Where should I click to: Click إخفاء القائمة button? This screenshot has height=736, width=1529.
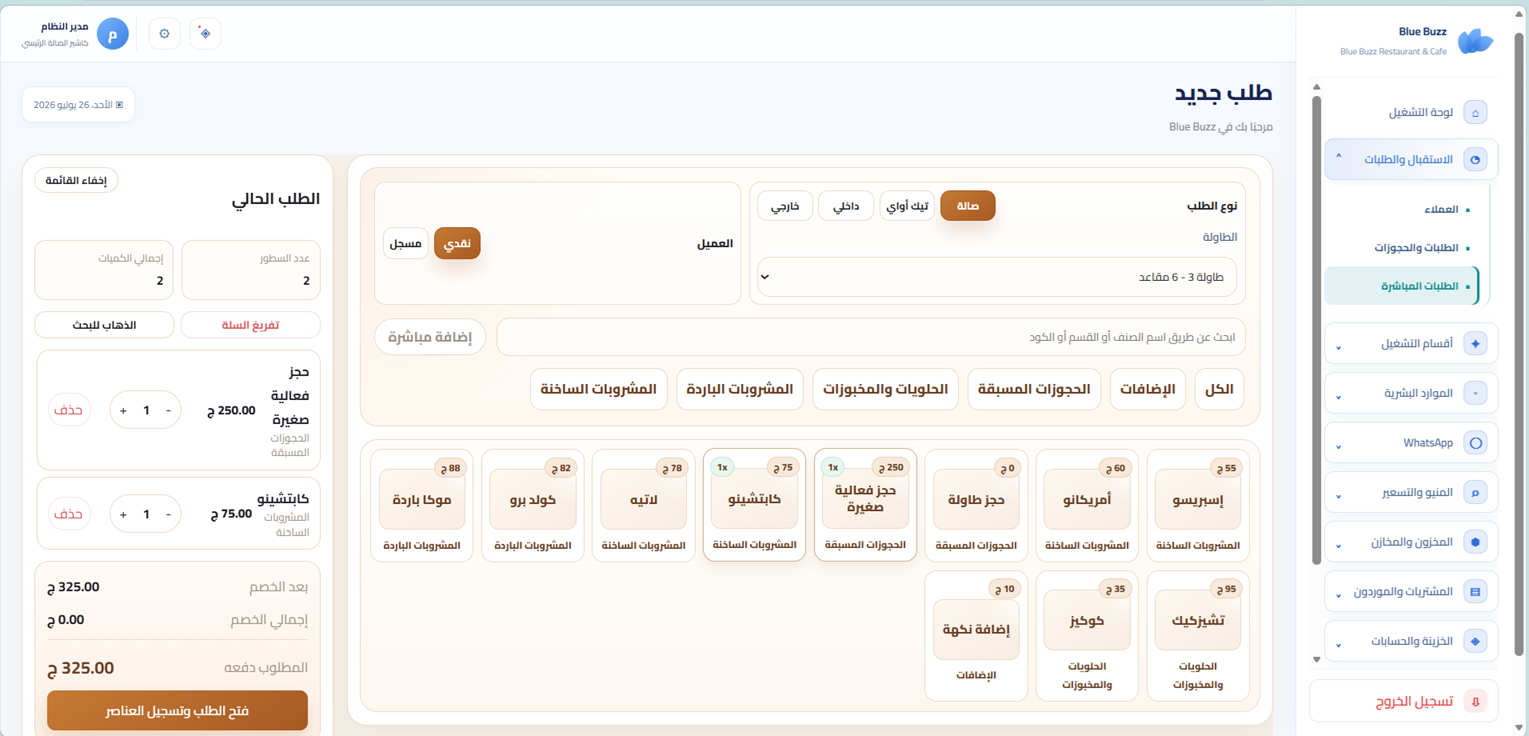coord(76,181)
